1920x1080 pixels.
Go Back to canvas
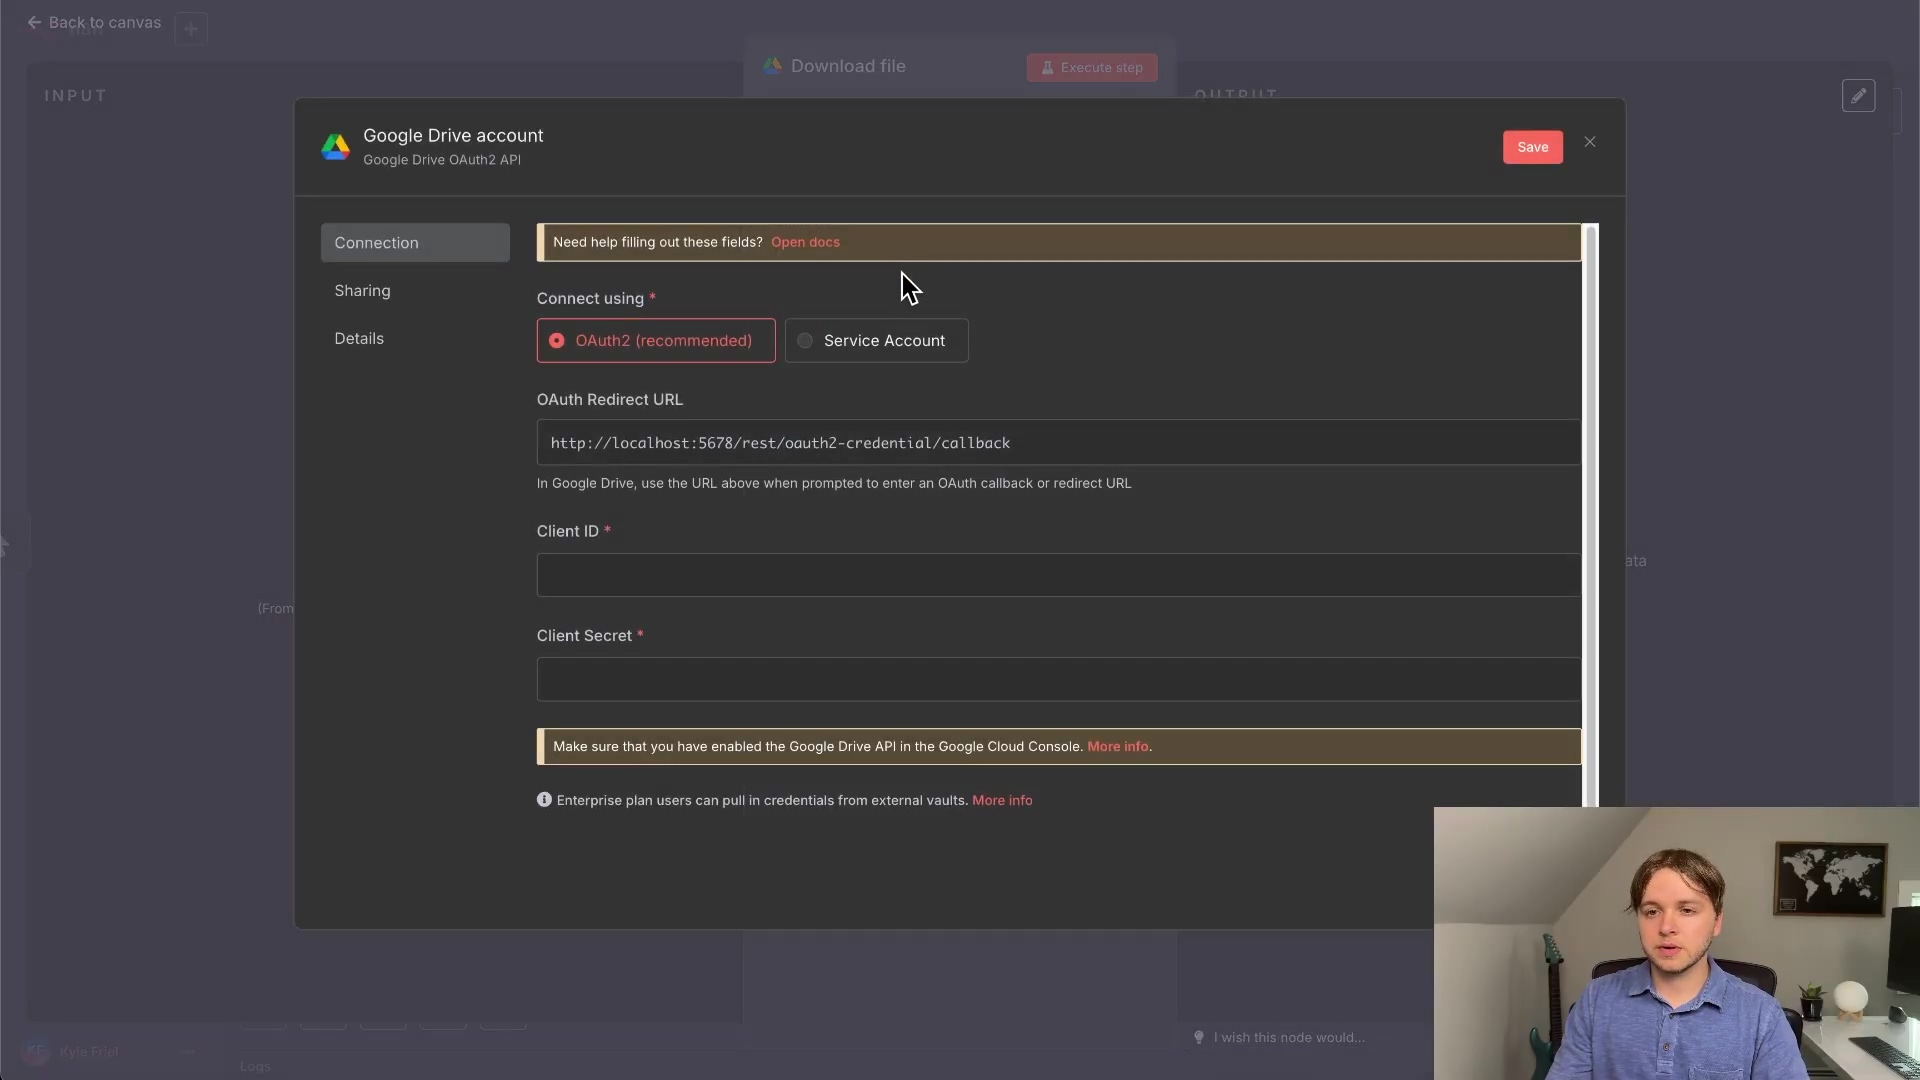94,22
